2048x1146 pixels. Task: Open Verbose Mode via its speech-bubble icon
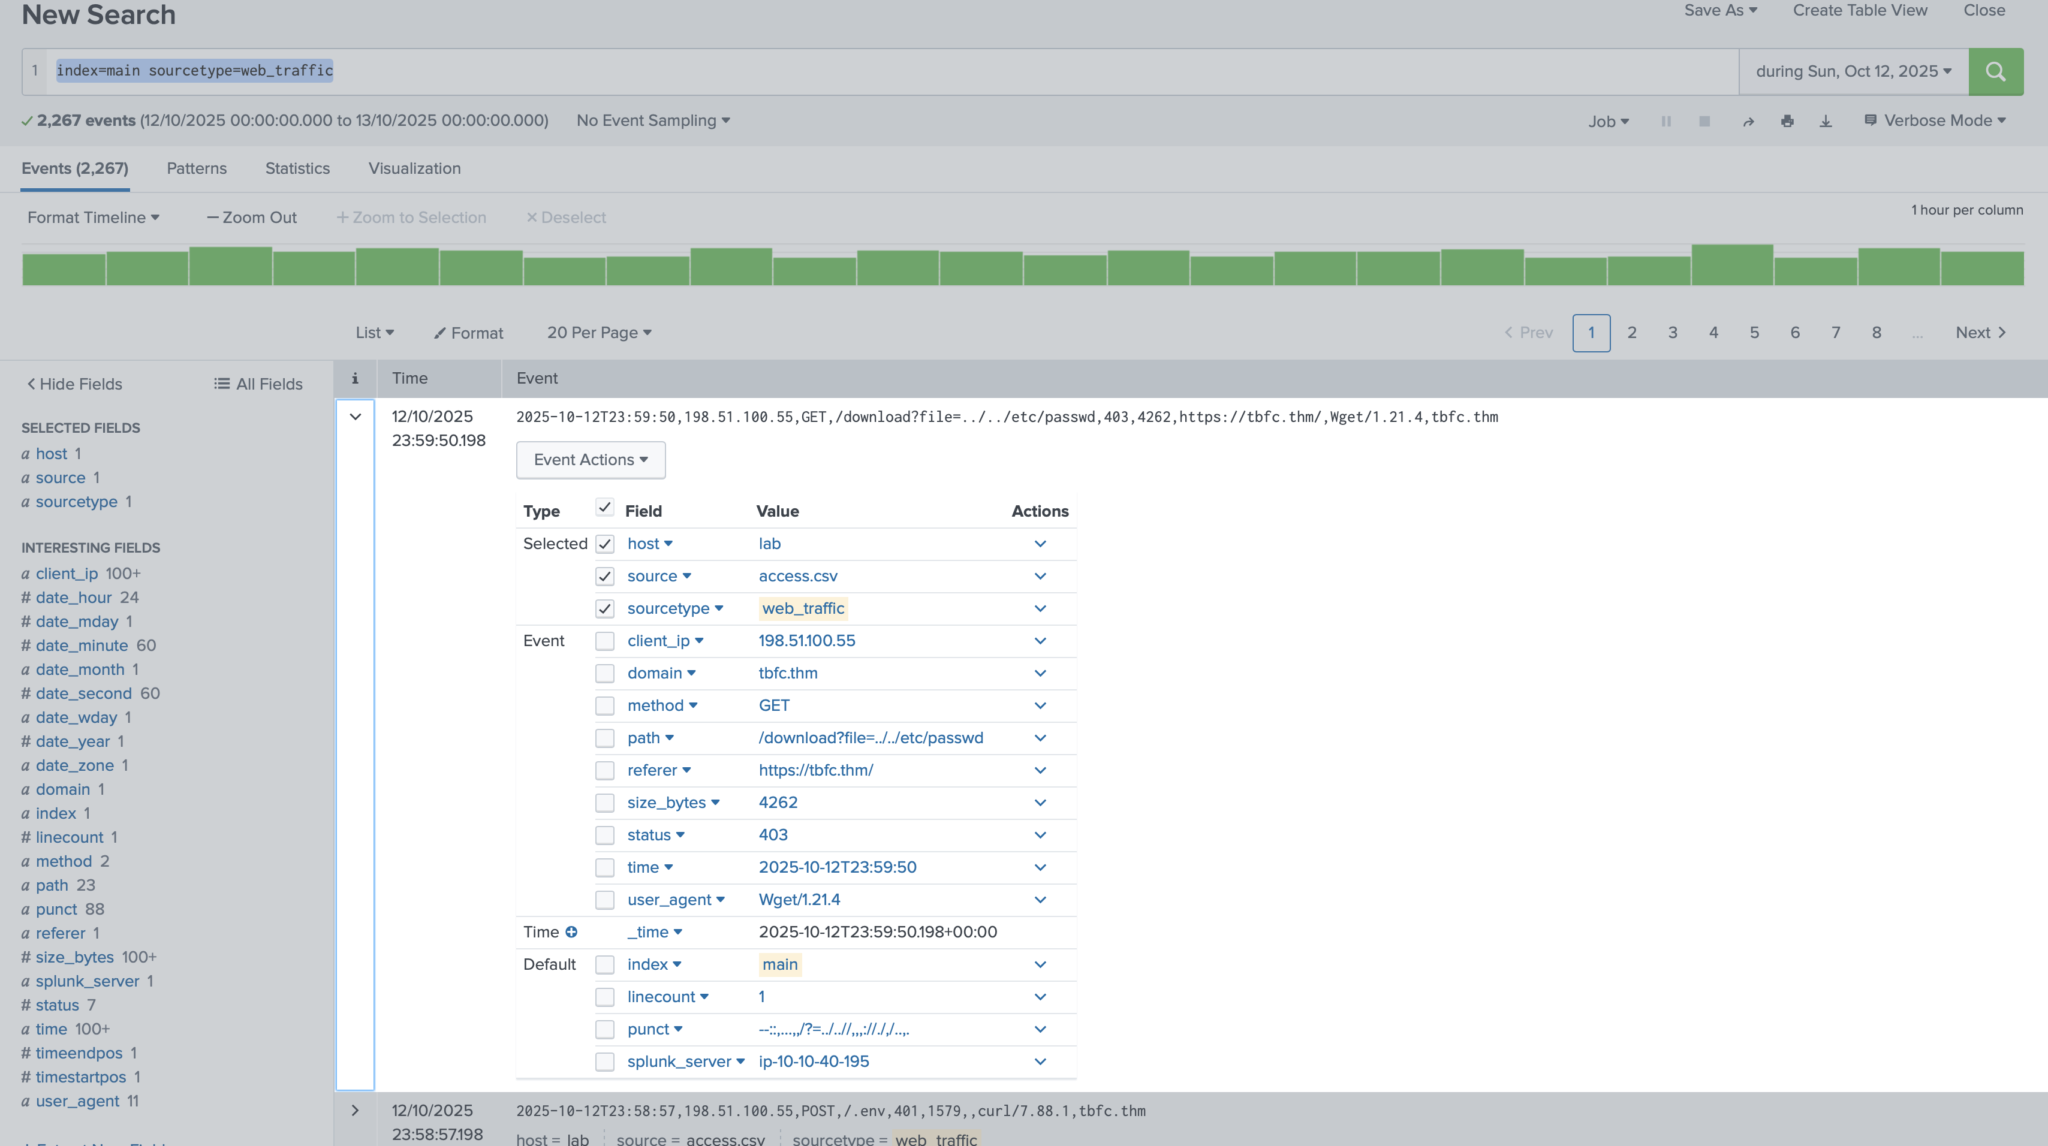pos(1871,120)
